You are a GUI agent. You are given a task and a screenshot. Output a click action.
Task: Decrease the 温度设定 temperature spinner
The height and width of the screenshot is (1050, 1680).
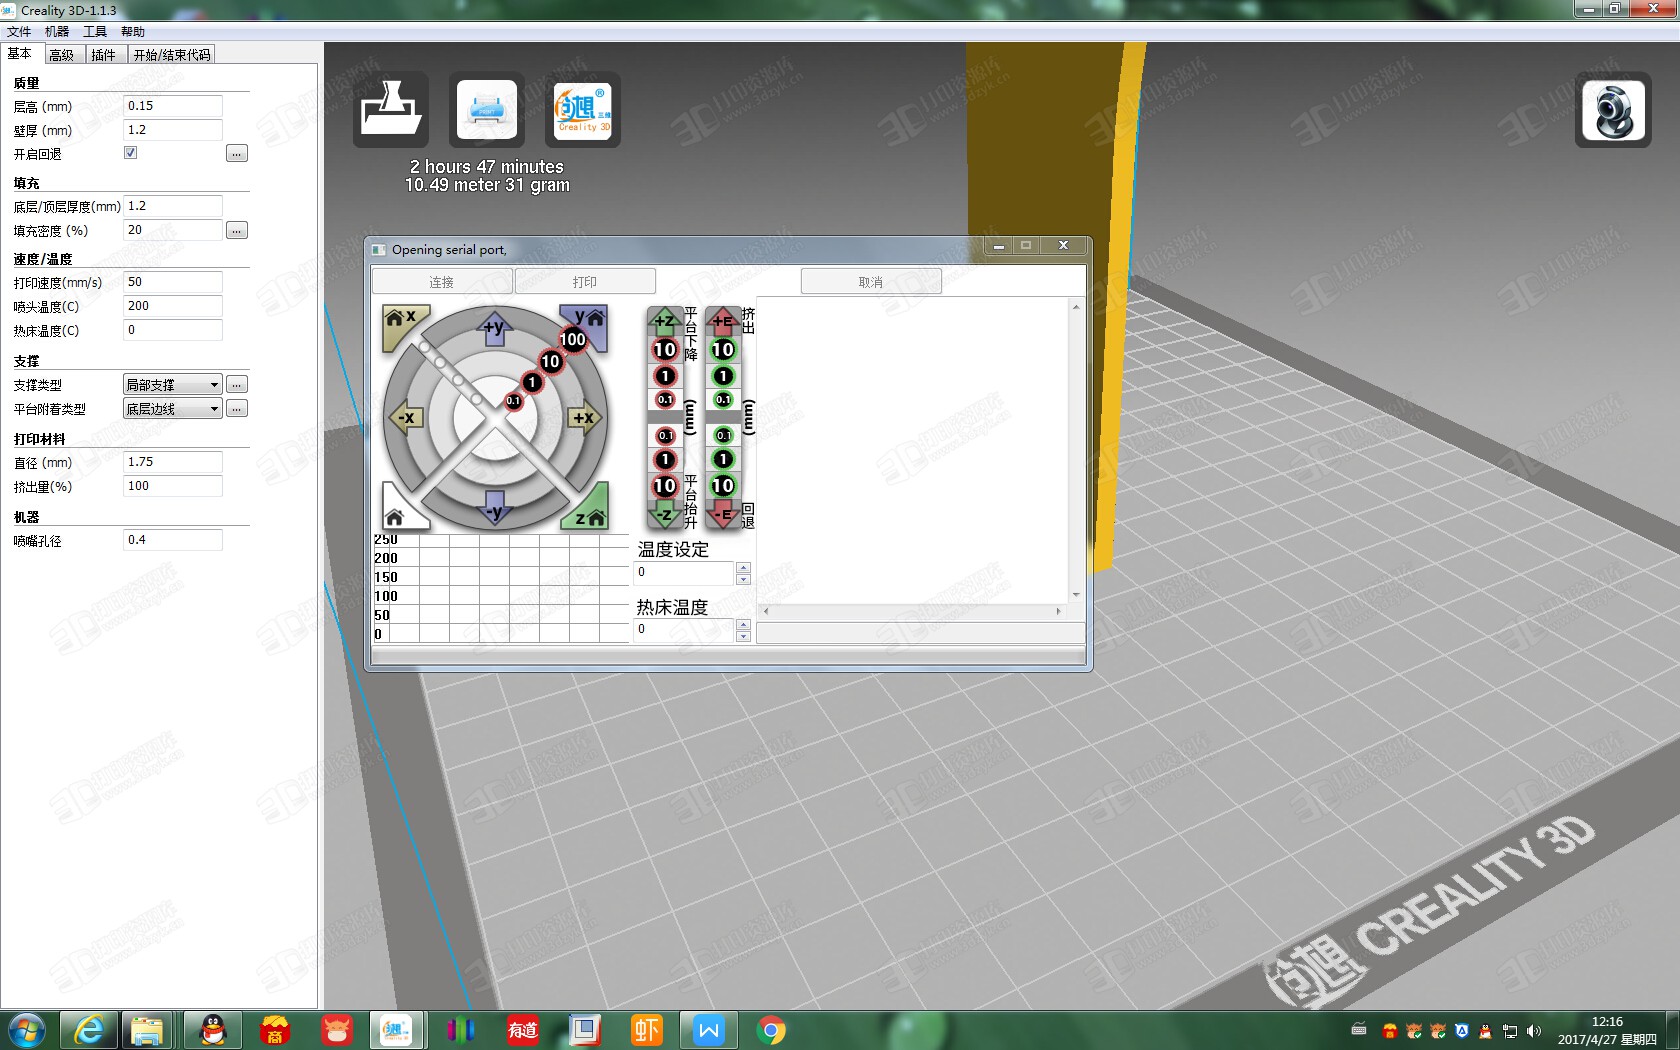pos(743,579)
